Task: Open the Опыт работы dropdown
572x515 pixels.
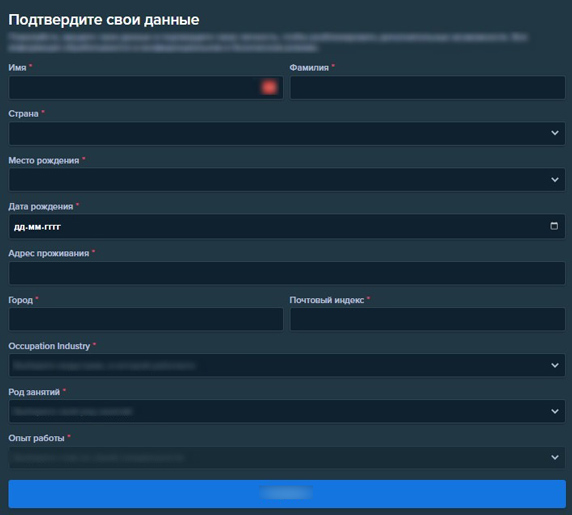Action: 287,457
